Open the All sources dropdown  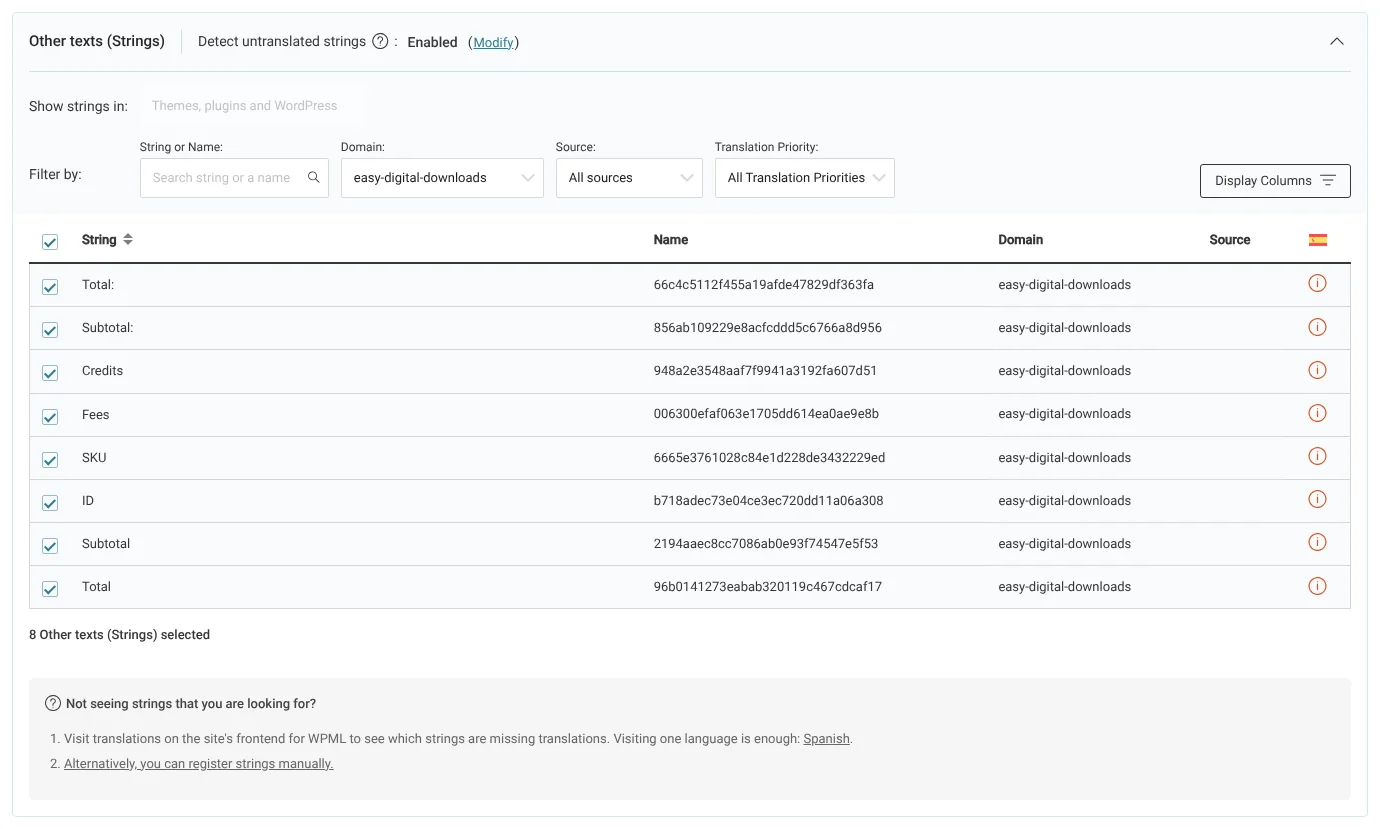click(629, 178)
